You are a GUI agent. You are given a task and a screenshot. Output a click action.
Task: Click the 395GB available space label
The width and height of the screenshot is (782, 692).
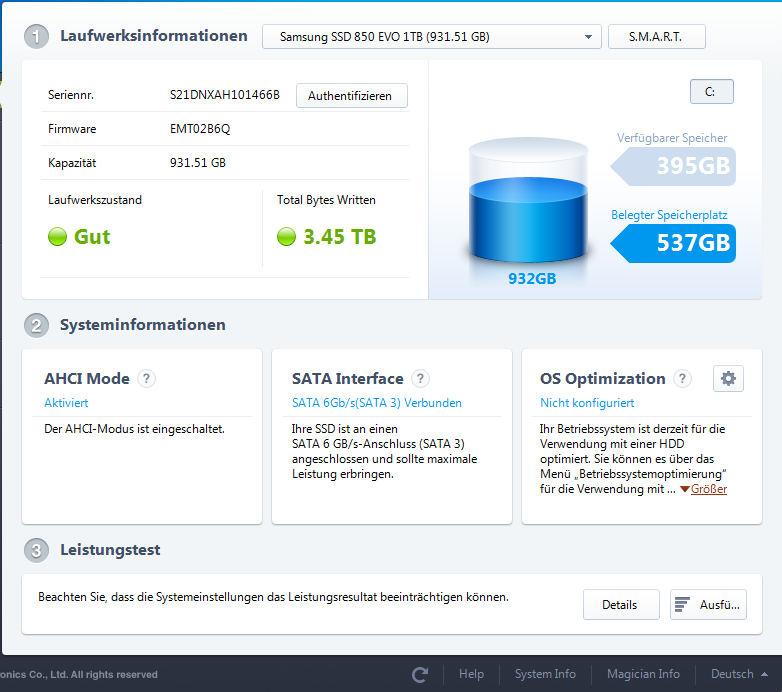pos(673,166)
